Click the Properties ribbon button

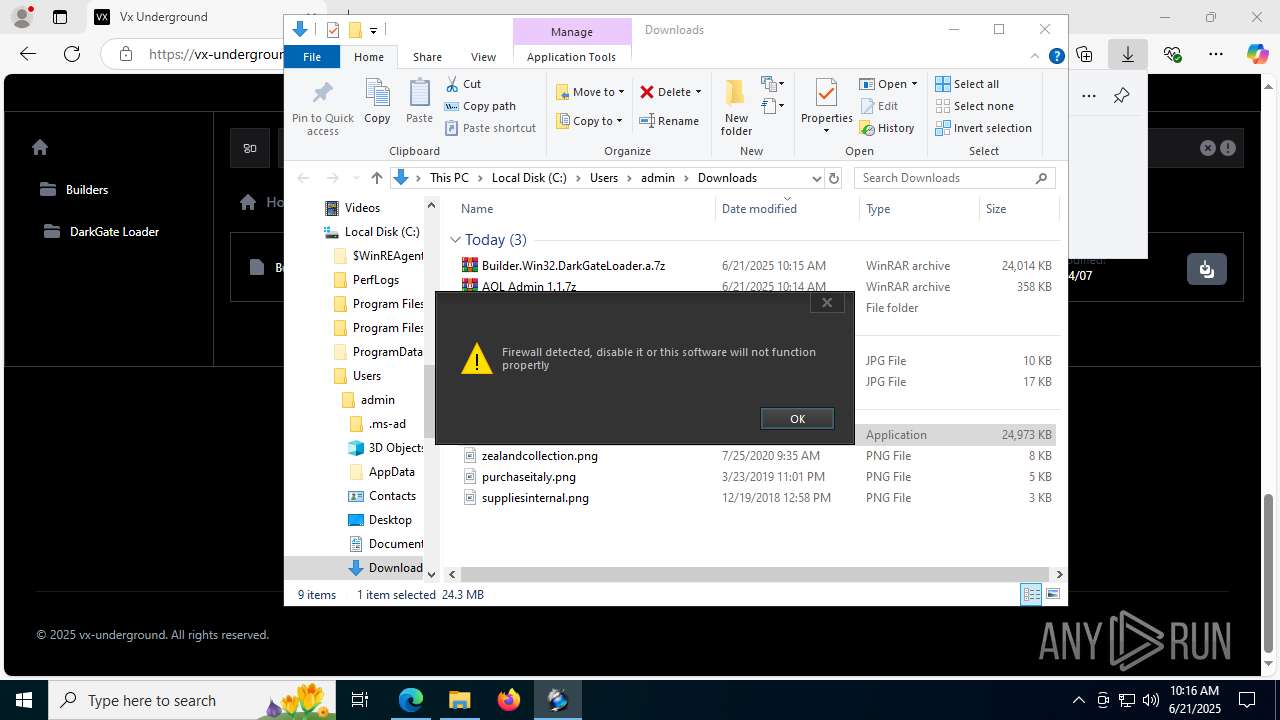[x=826, y=108]
